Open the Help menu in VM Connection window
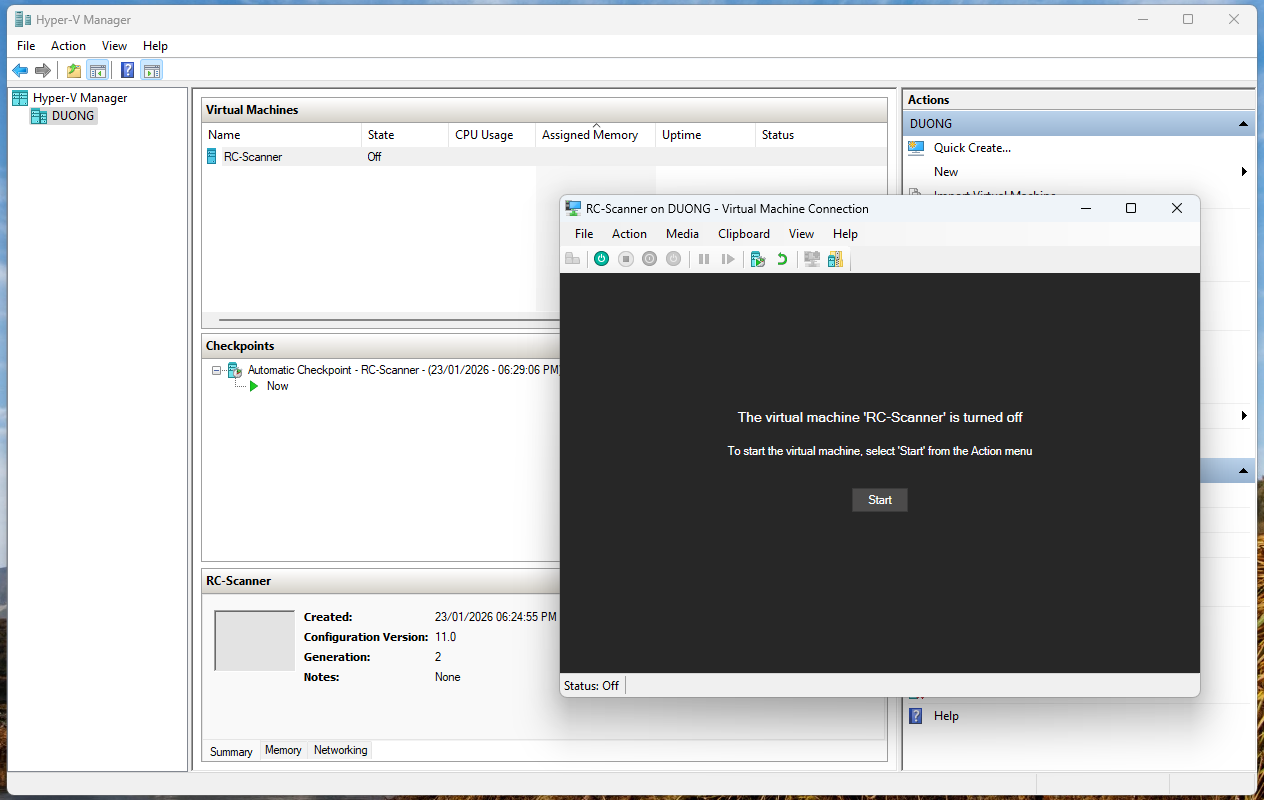Image resolution: width=1264 pixels, height=800 pixels. (845, 234)
